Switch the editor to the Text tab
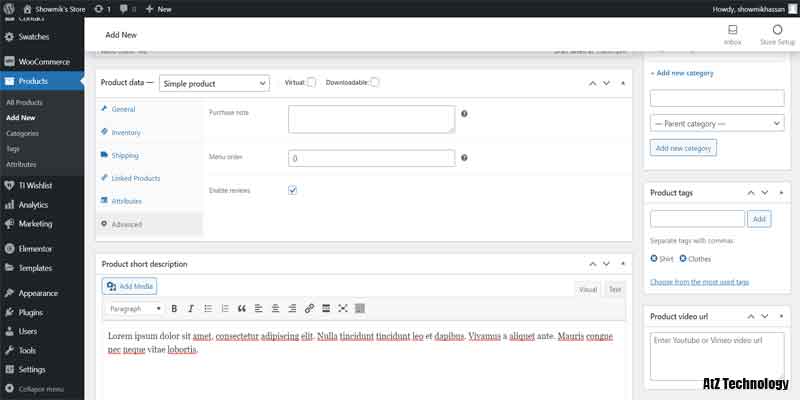800x400 pixels. (615, 289)
